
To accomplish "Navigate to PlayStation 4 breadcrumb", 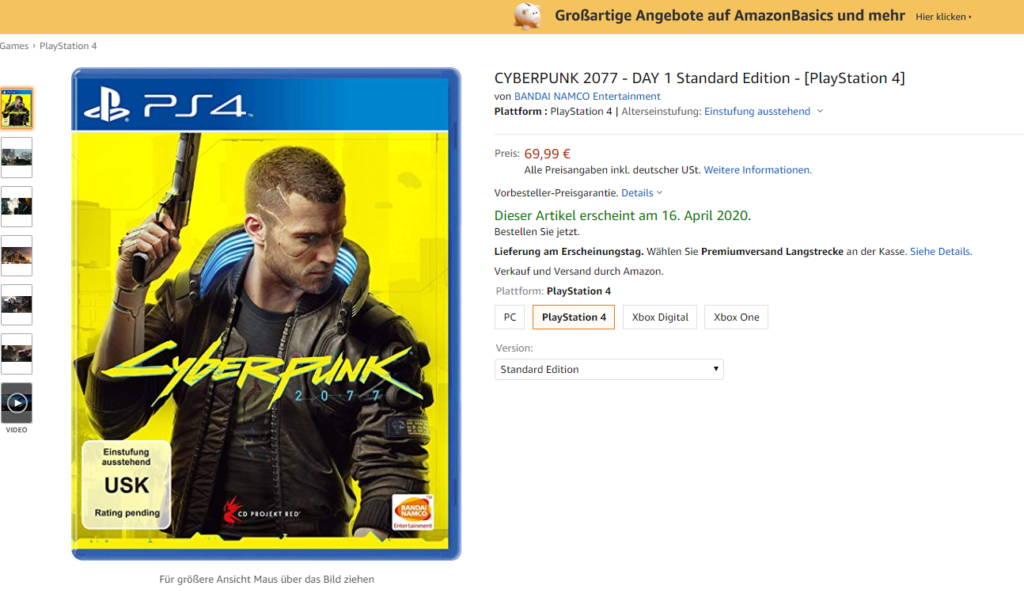I will [68, 46].
